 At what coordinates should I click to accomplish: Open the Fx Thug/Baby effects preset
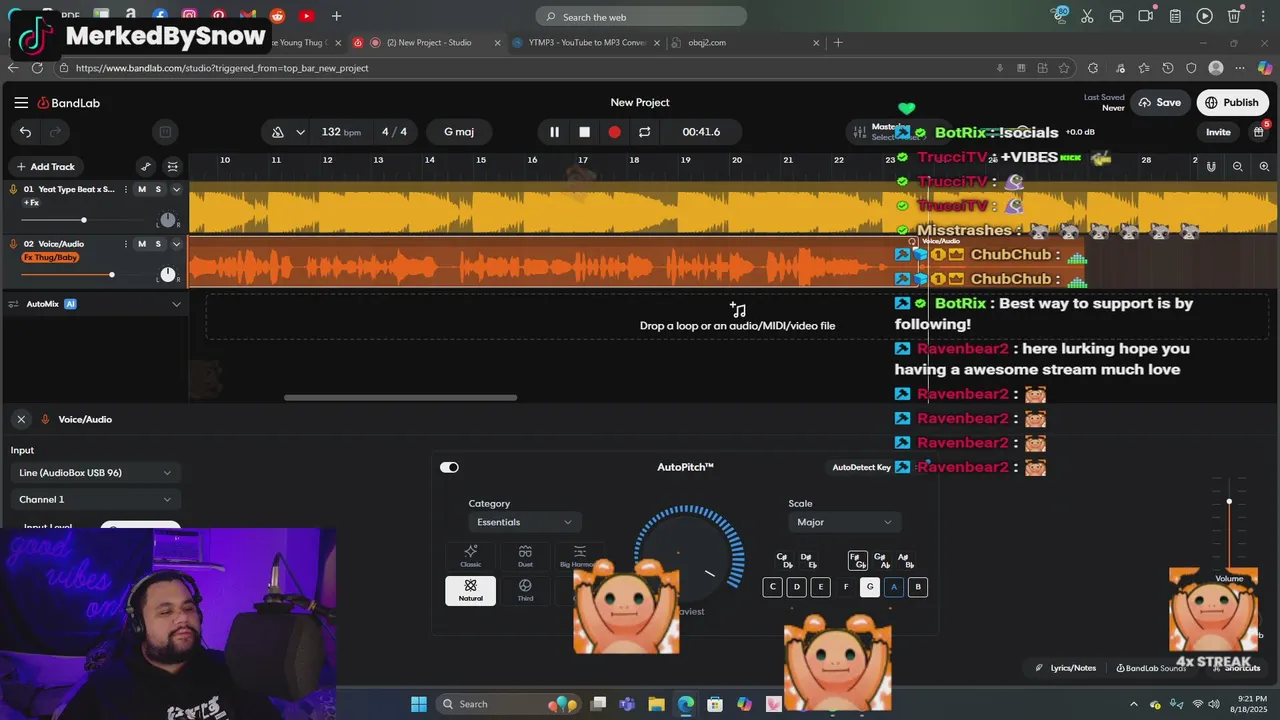coord(50,258)
